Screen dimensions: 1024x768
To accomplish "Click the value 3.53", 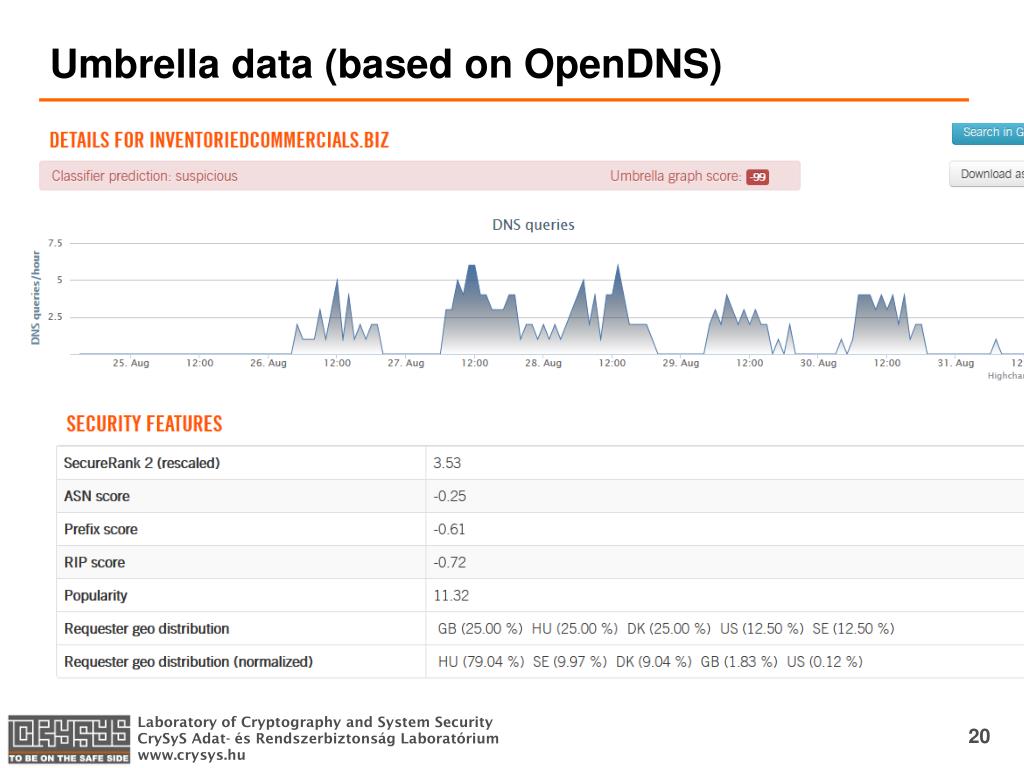I will [x=447, y=463].
